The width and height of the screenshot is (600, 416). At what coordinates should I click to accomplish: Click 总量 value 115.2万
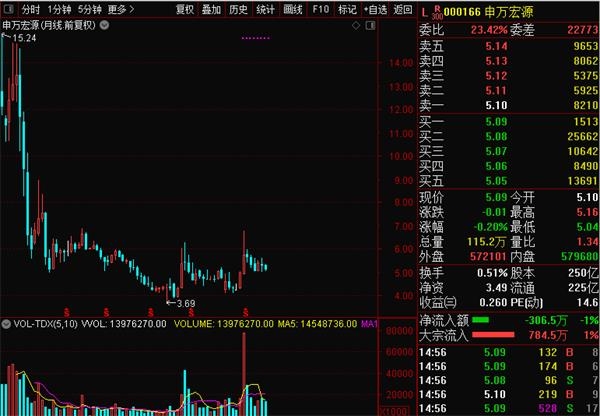tap(486, 242)
